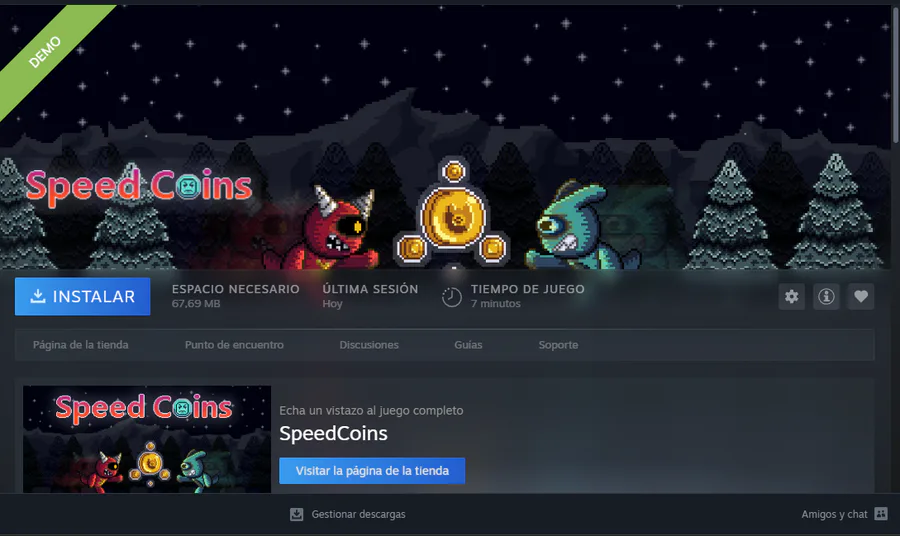Click the download tray icon in the bottom bar
900x536 pixels.
[x=296, y=514]
